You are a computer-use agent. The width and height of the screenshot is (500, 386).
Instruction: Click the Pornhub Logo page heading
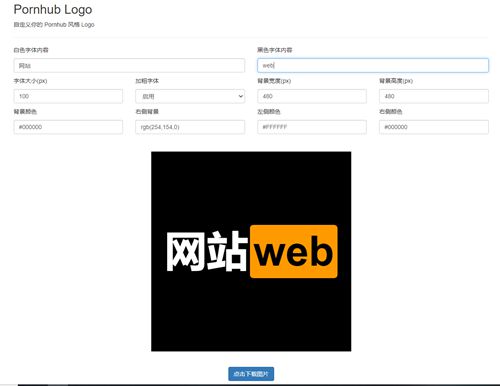(53, 9)
